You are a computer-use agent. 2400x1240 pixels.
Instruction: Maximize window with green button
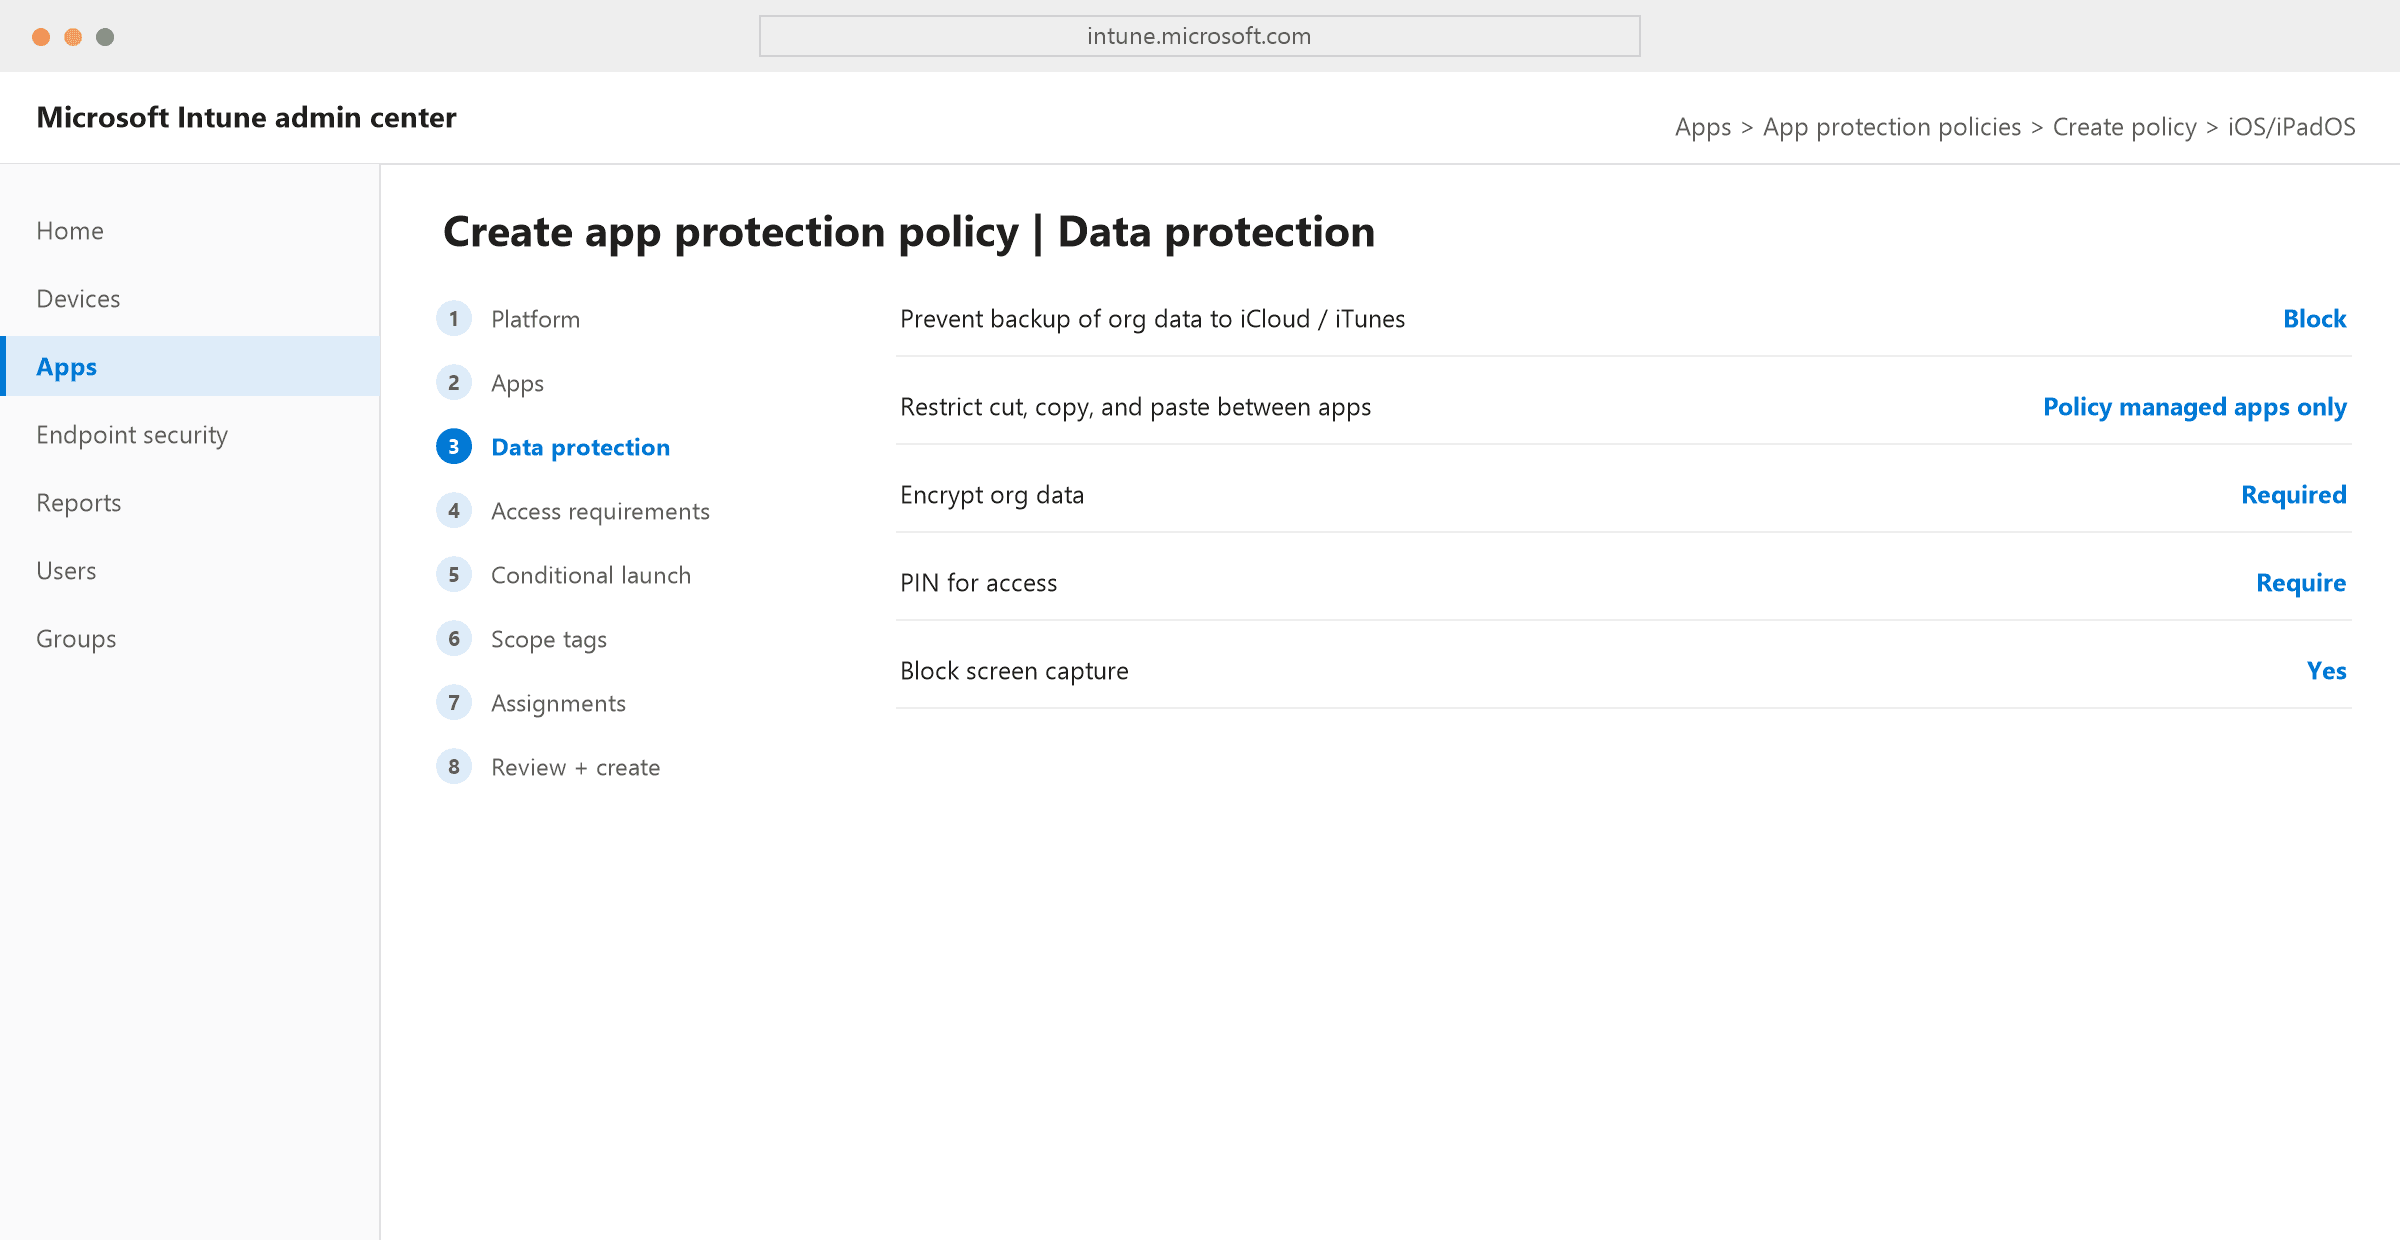(105, 37)
